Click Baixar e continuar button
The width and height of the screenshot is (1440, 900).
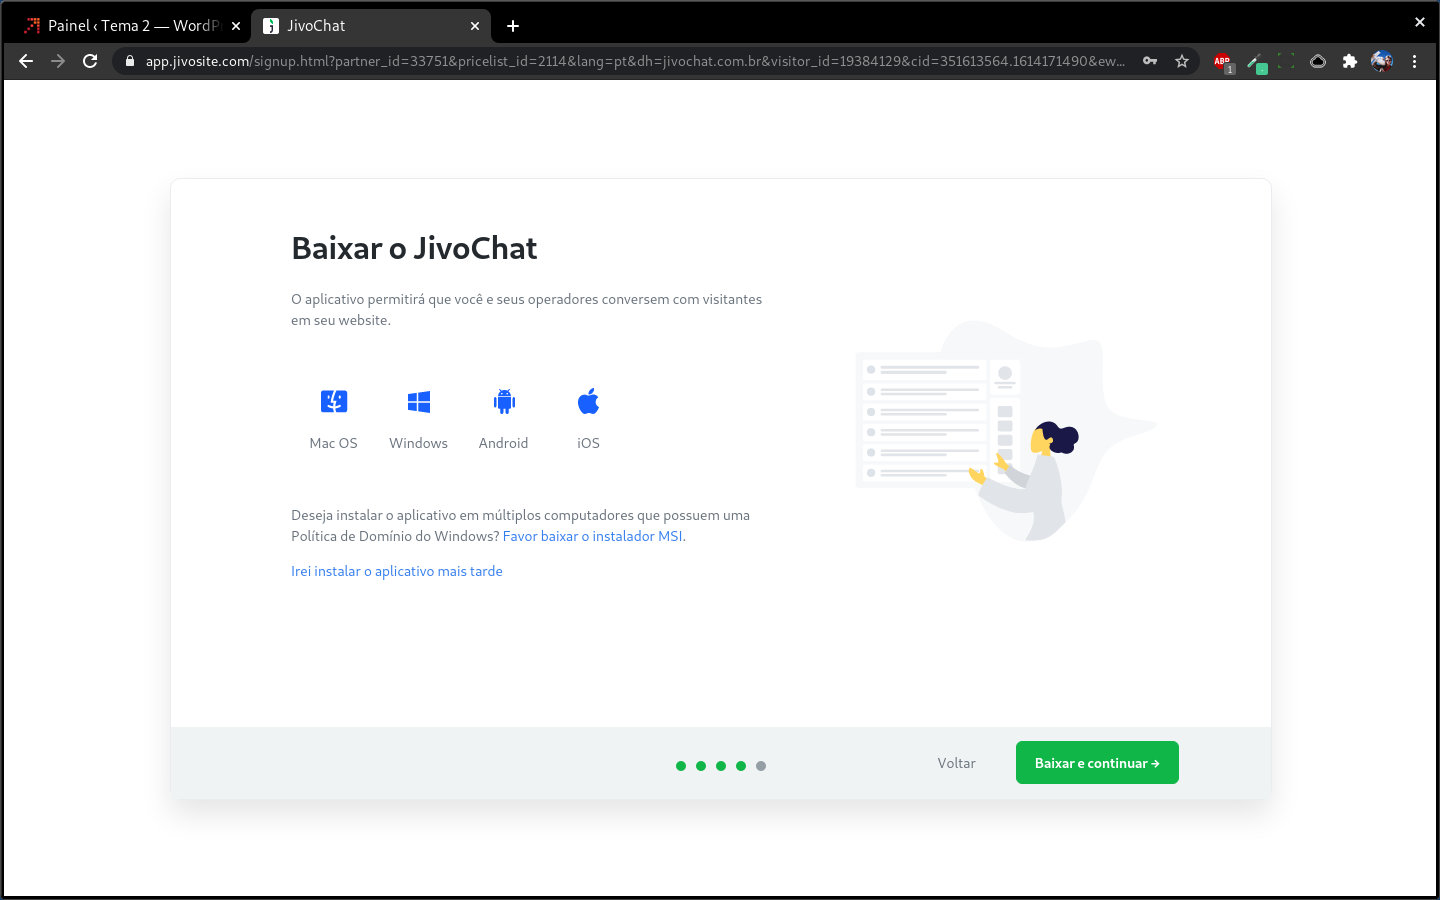(1097, 763)
